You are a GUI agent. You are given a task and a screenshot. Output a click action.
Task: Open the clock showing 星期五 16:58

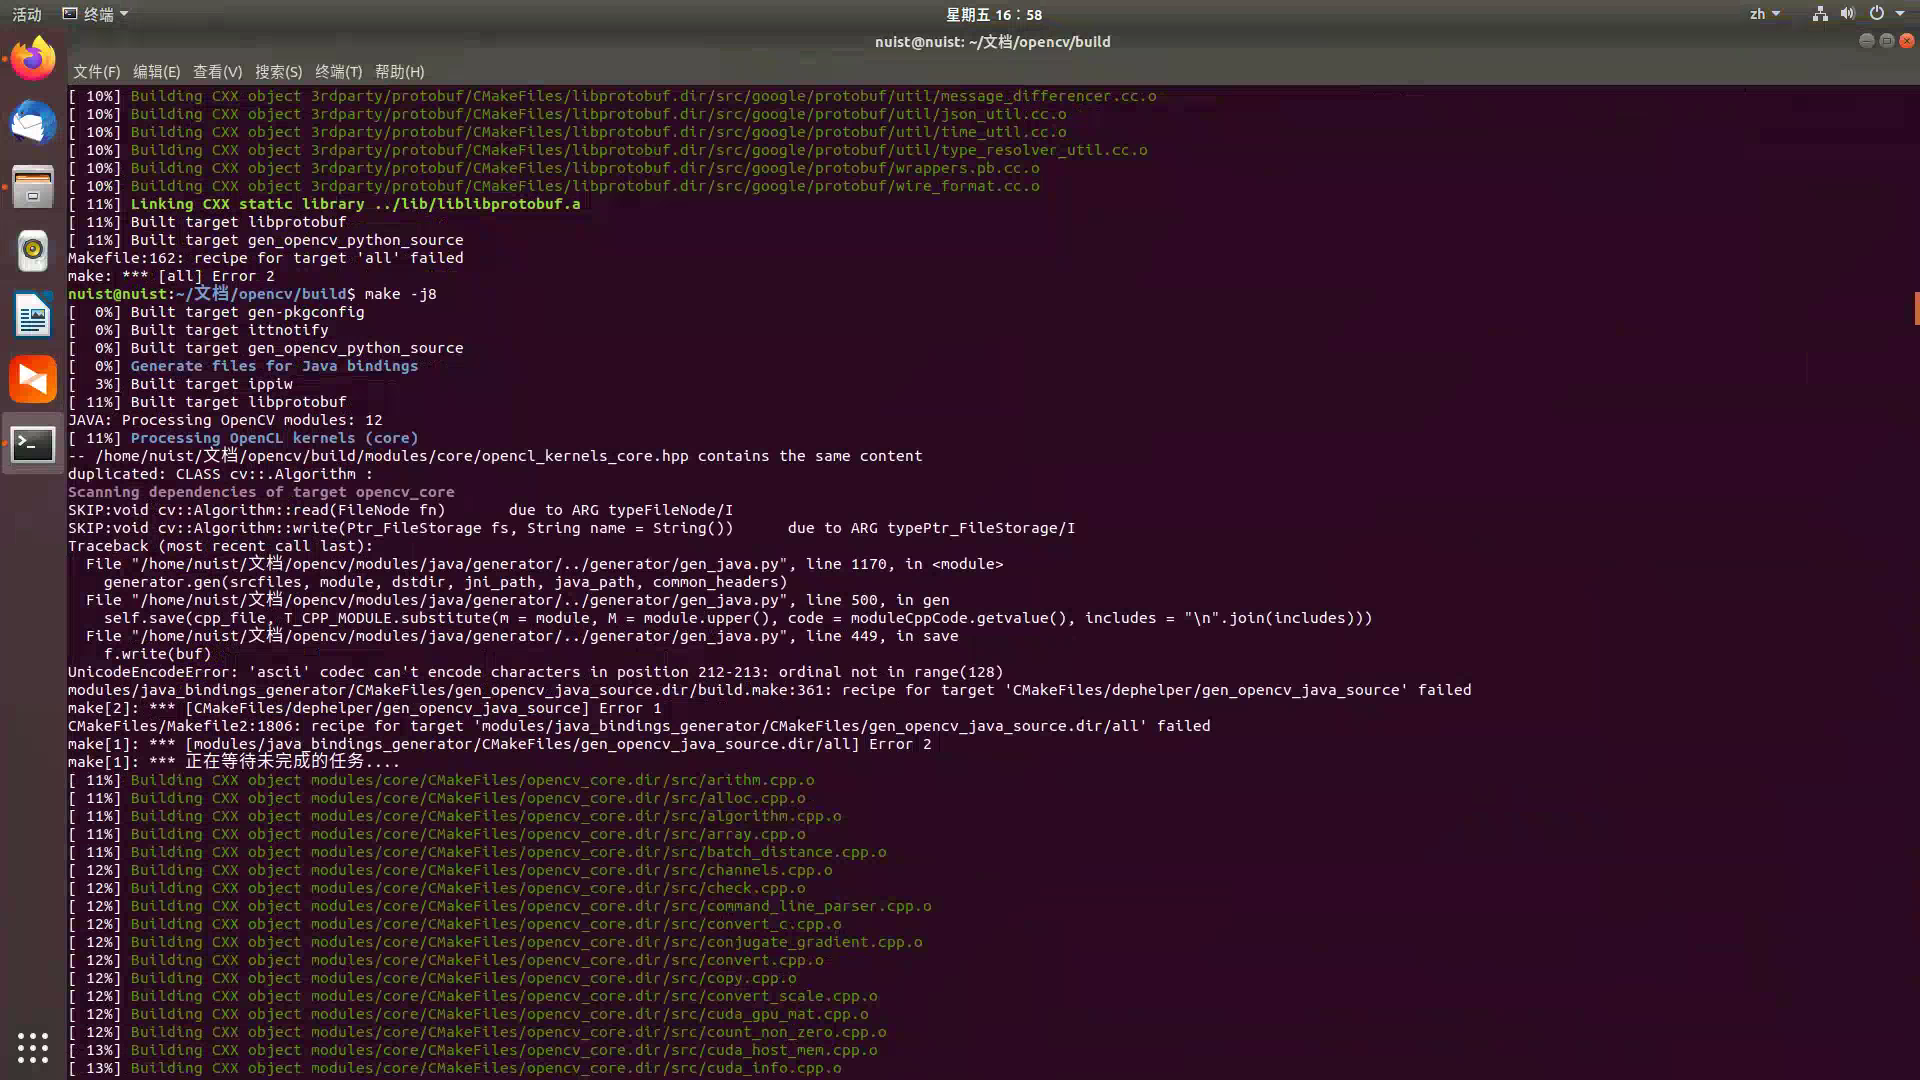[994, 14]
